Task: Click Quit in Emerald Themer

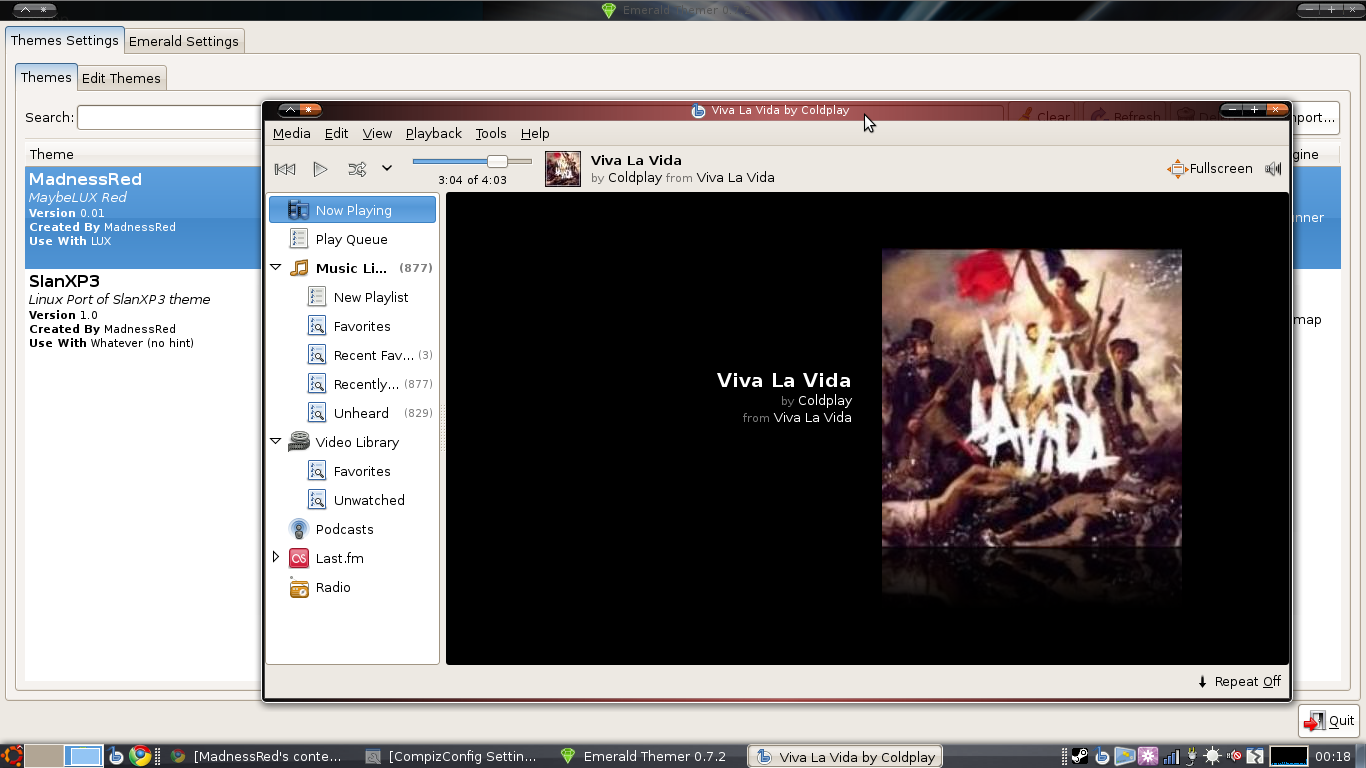Action: tap(1328, 720)
